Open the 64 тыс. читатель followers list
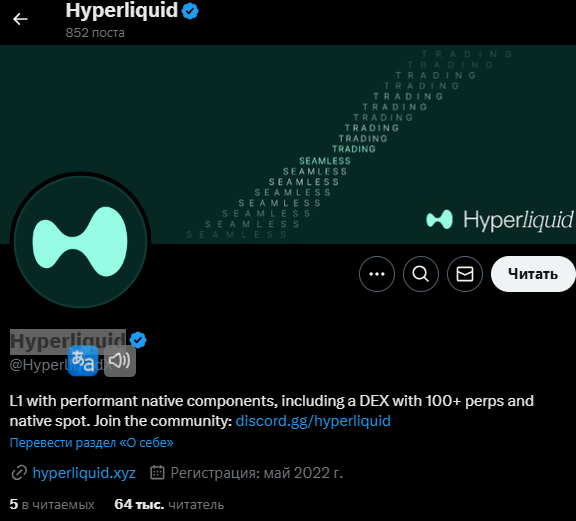 pyautogui.click(x=169, y=504)
